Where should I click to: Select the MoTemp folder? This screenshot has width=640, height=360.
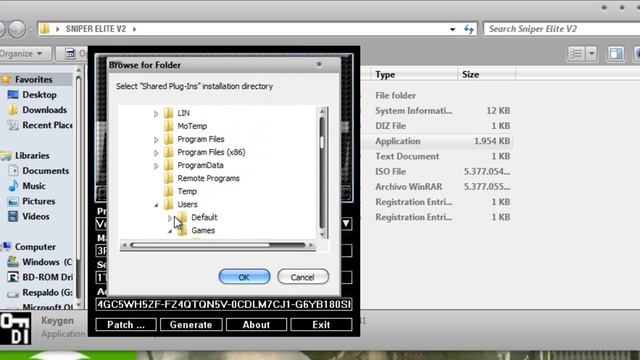(192, 126)
